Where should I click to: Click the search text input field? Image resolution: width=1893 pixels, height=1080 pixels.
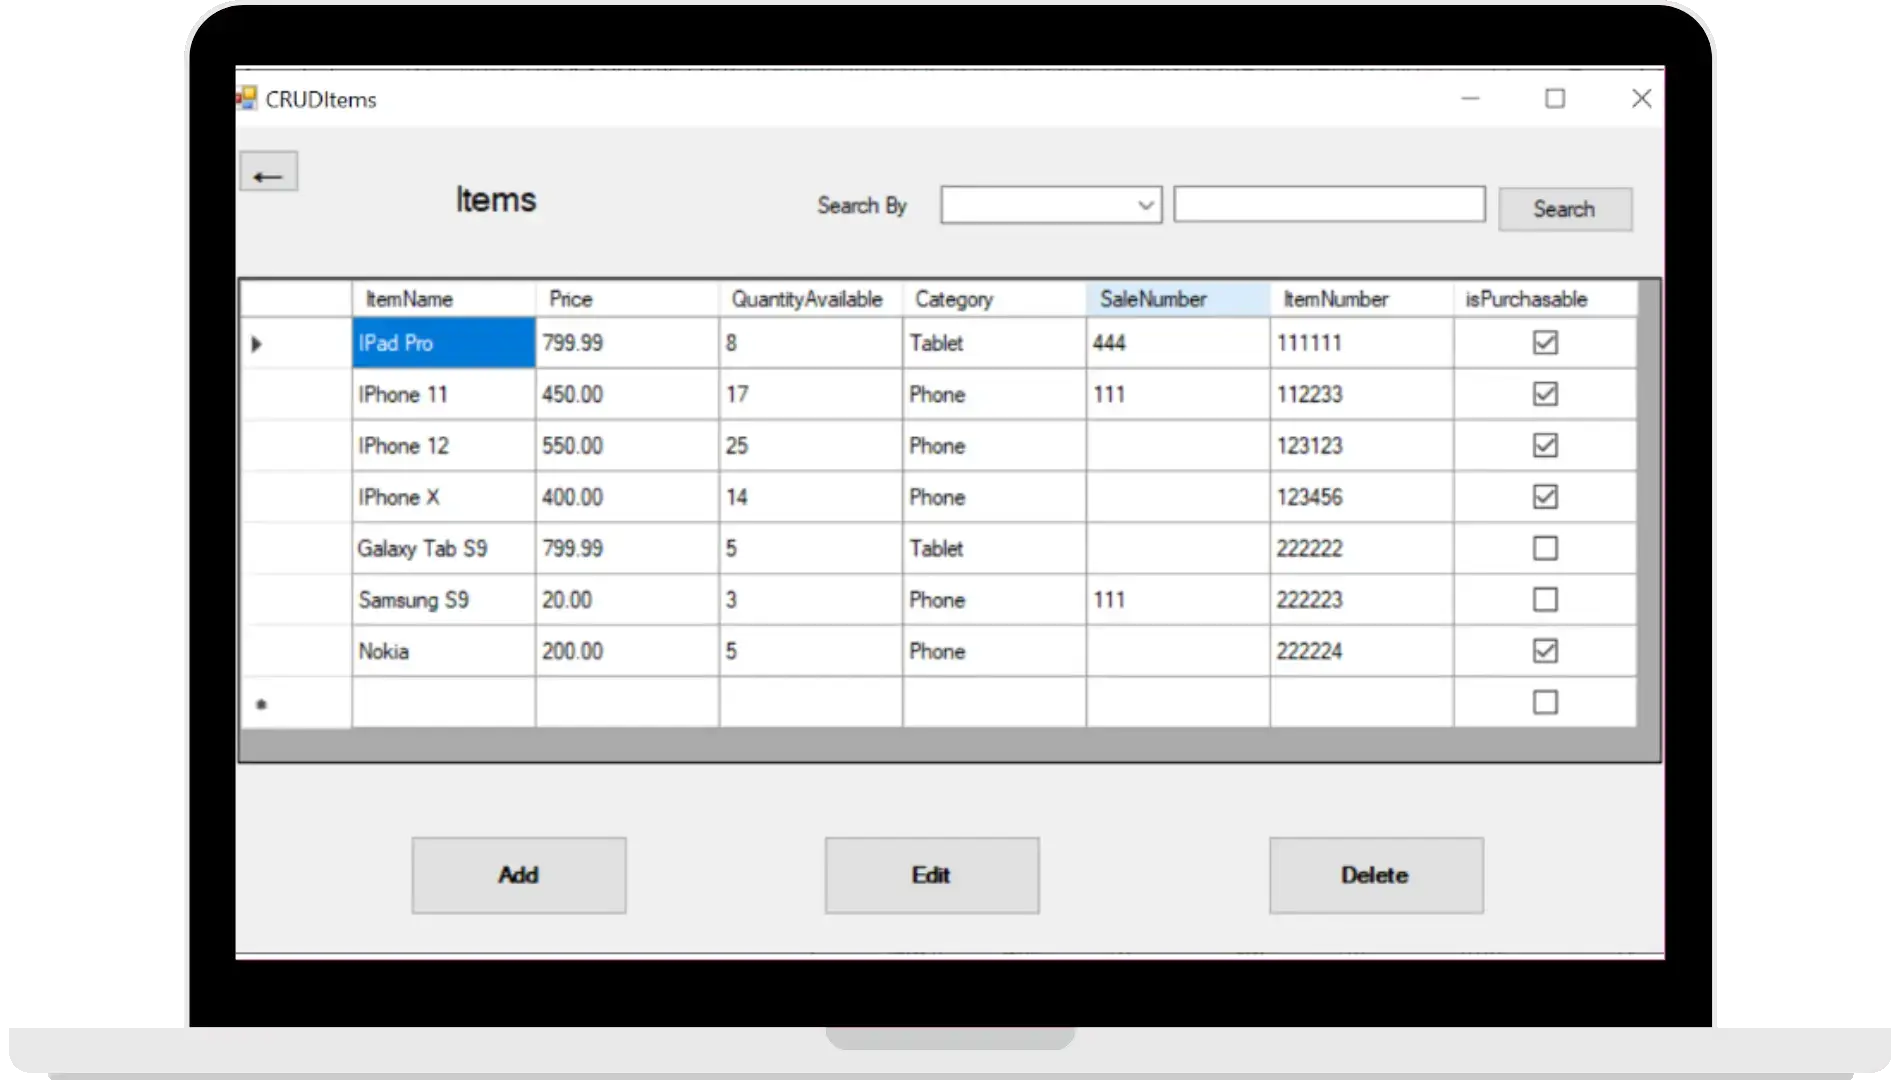(1329, 204)
